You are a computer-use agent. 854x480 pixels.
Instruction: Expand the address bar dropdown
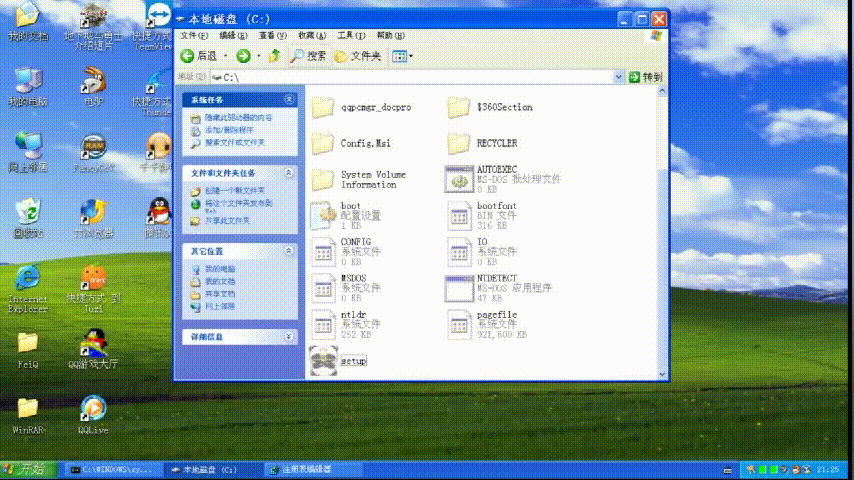click(x=618, y=77)
